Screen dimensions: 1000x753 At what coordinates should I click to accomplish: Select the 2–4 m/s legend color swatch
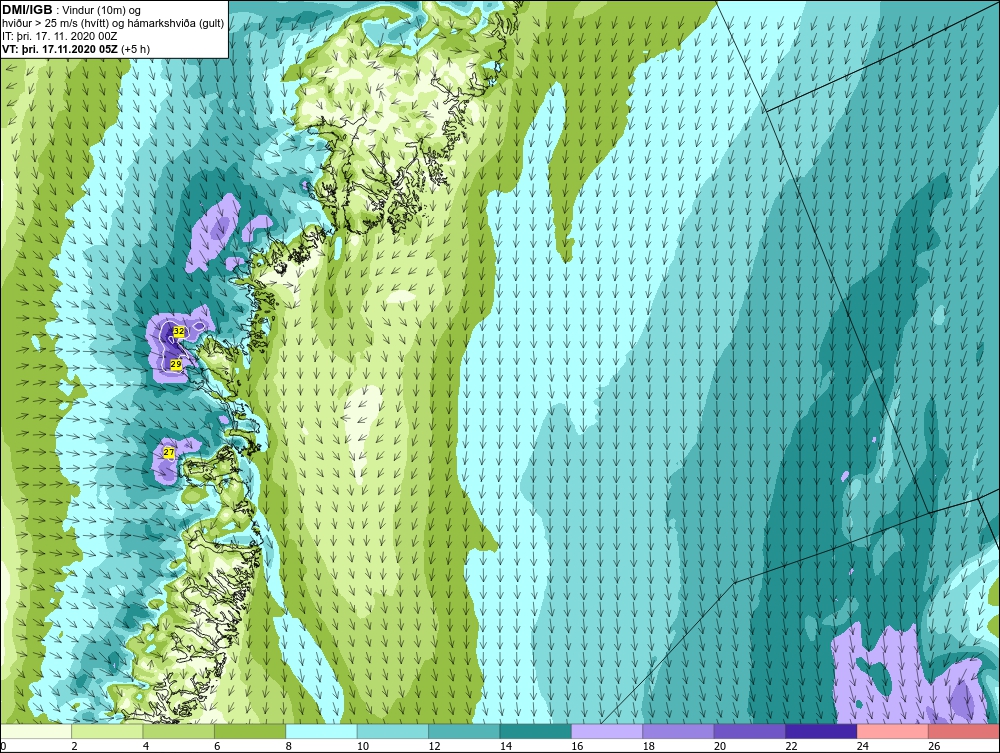[107, 731]
